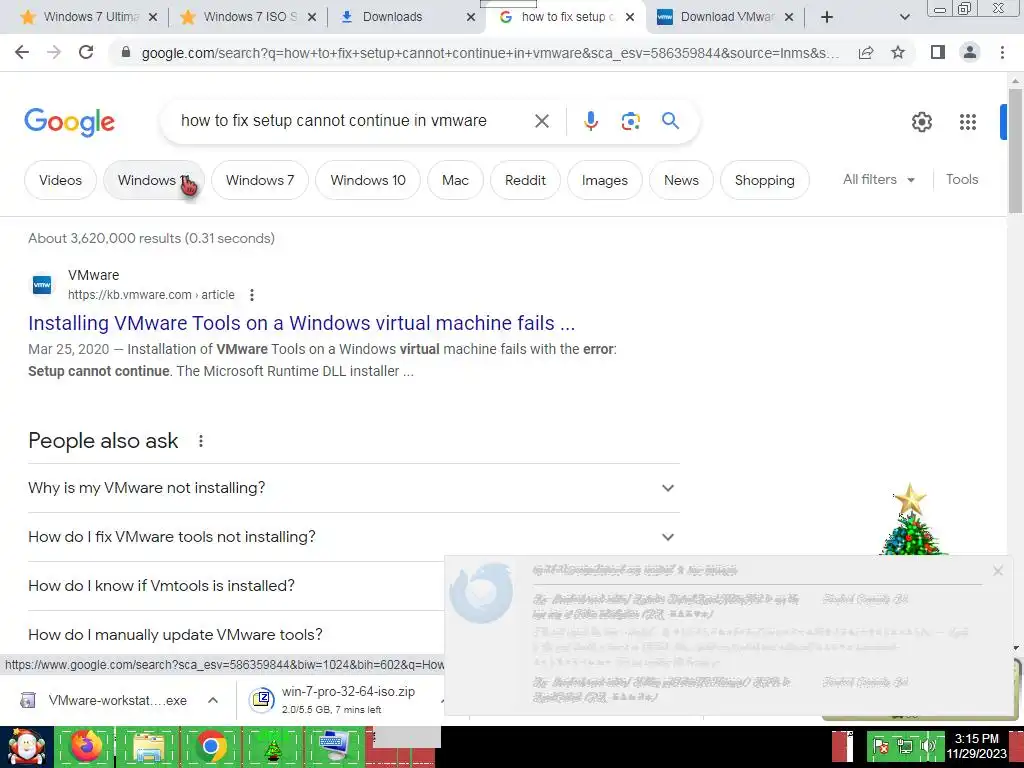View site information lock icon

(x=126, y=53)
